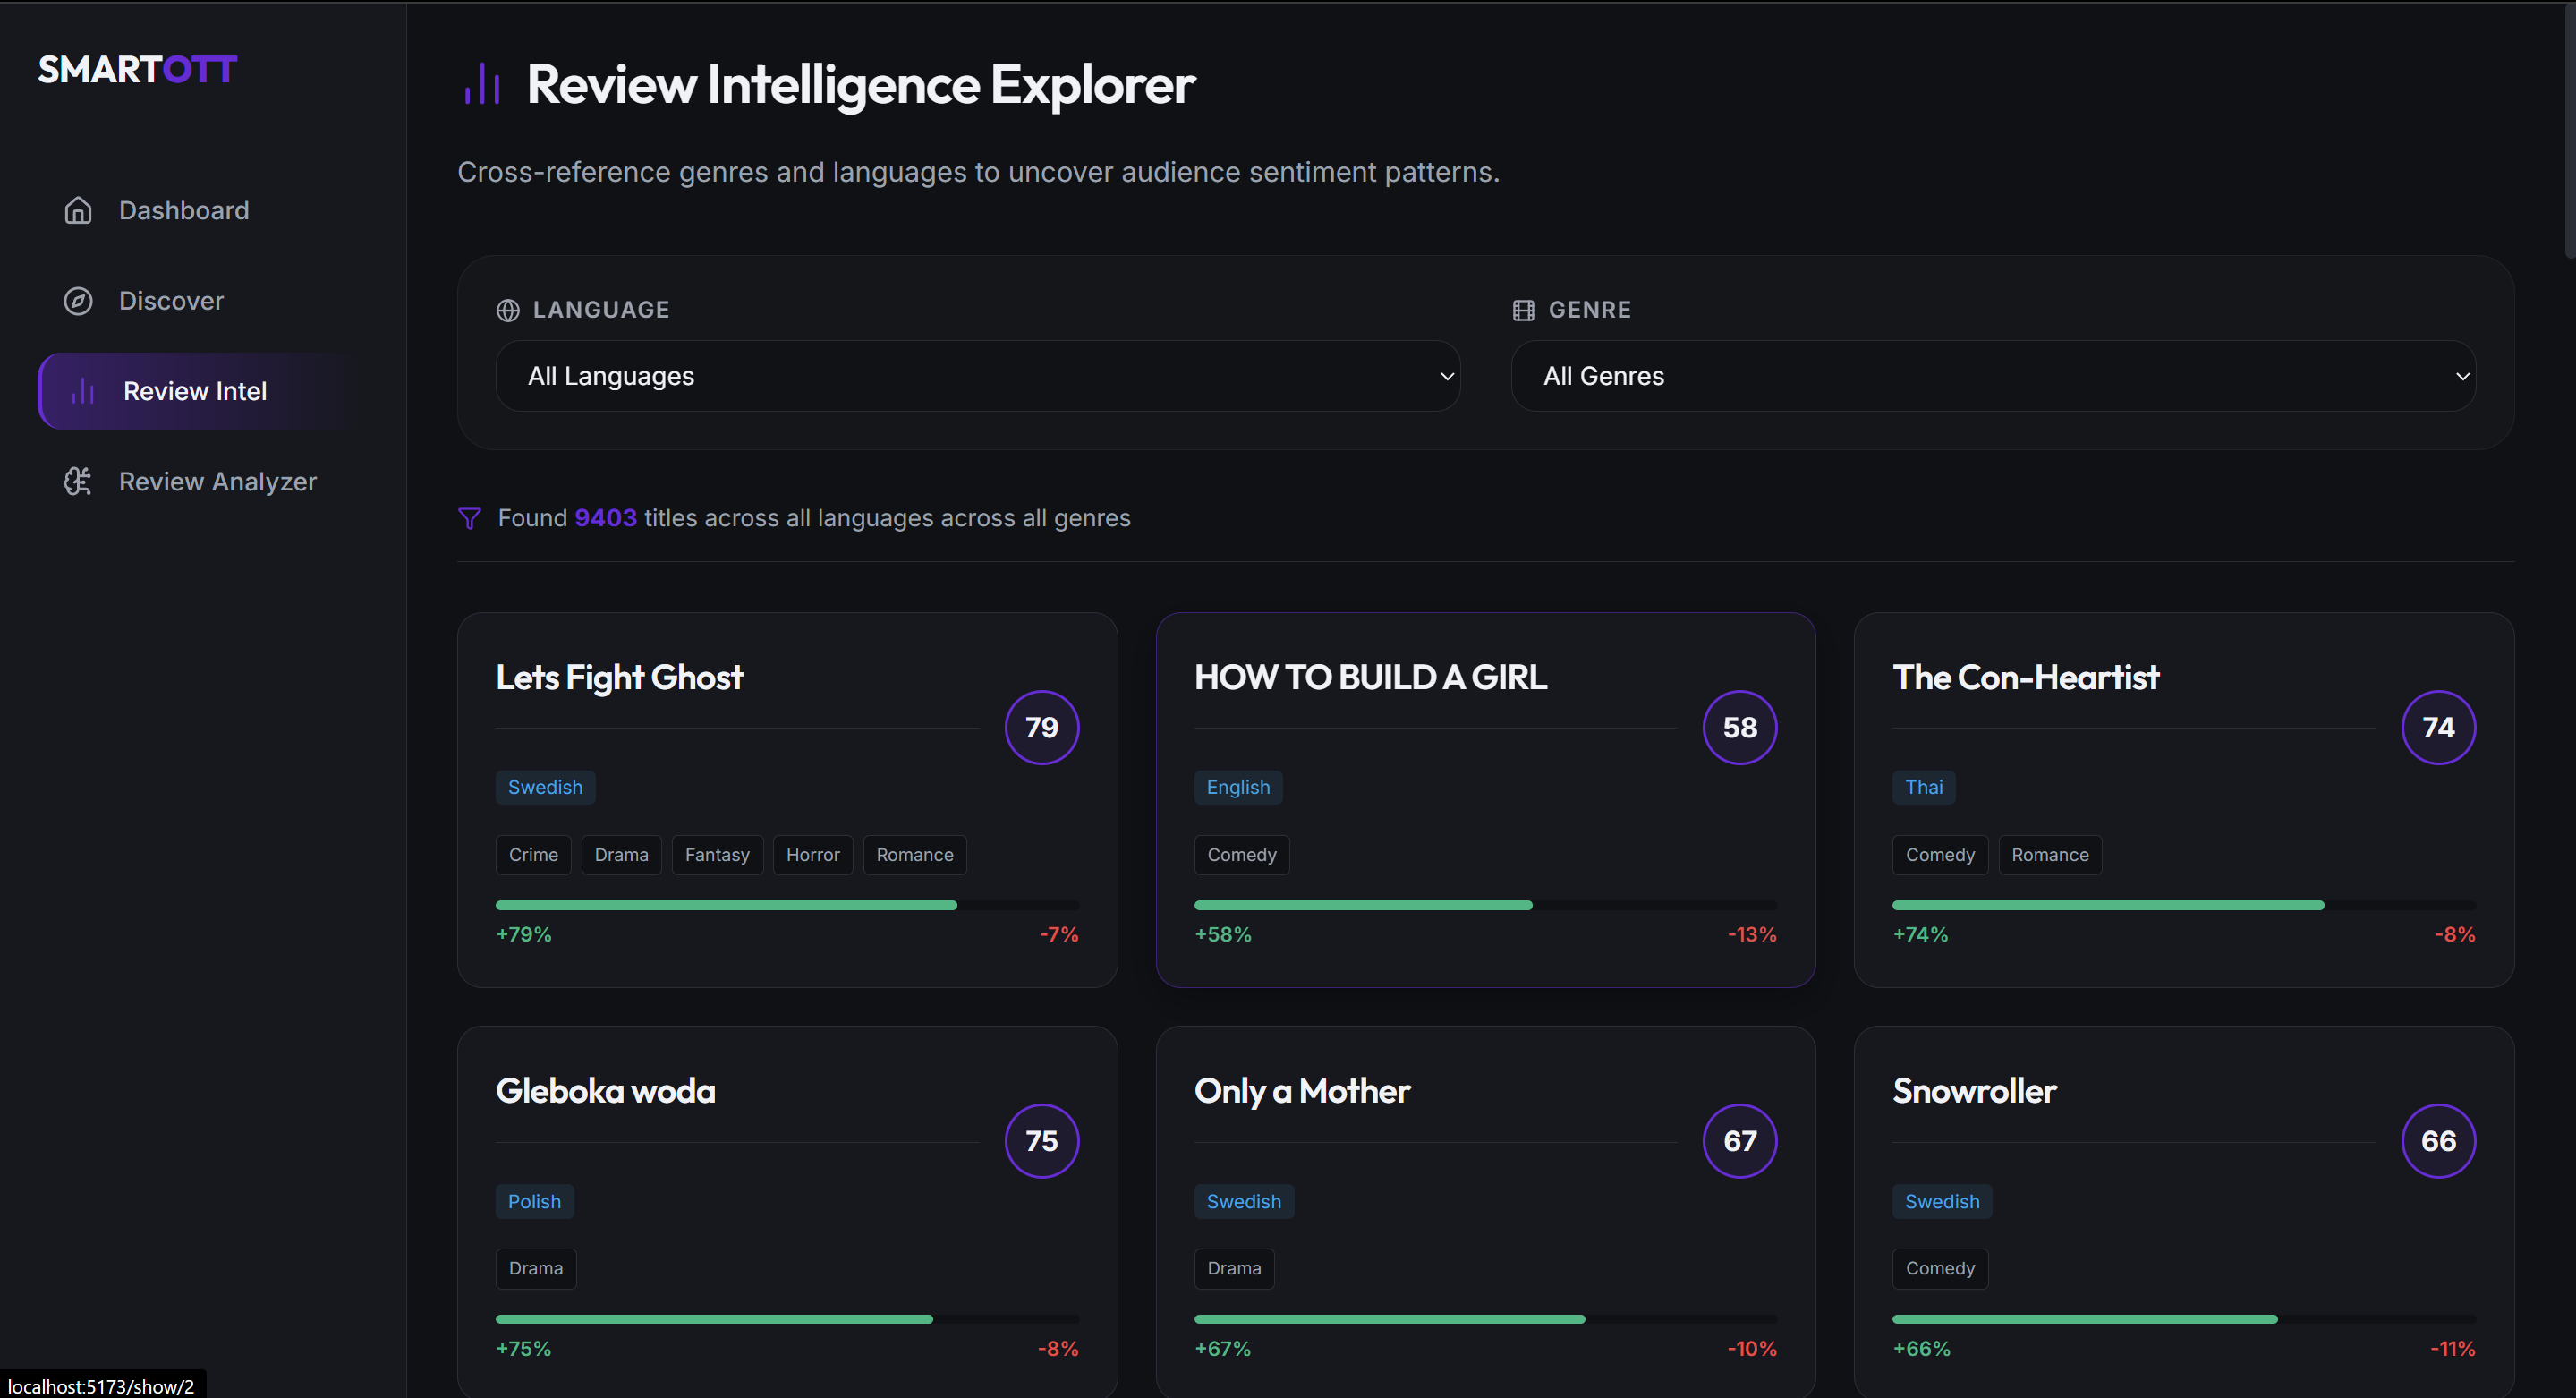
Task: Click Swedish tag on Snowroller
Action: [x=1941, y=1201]
